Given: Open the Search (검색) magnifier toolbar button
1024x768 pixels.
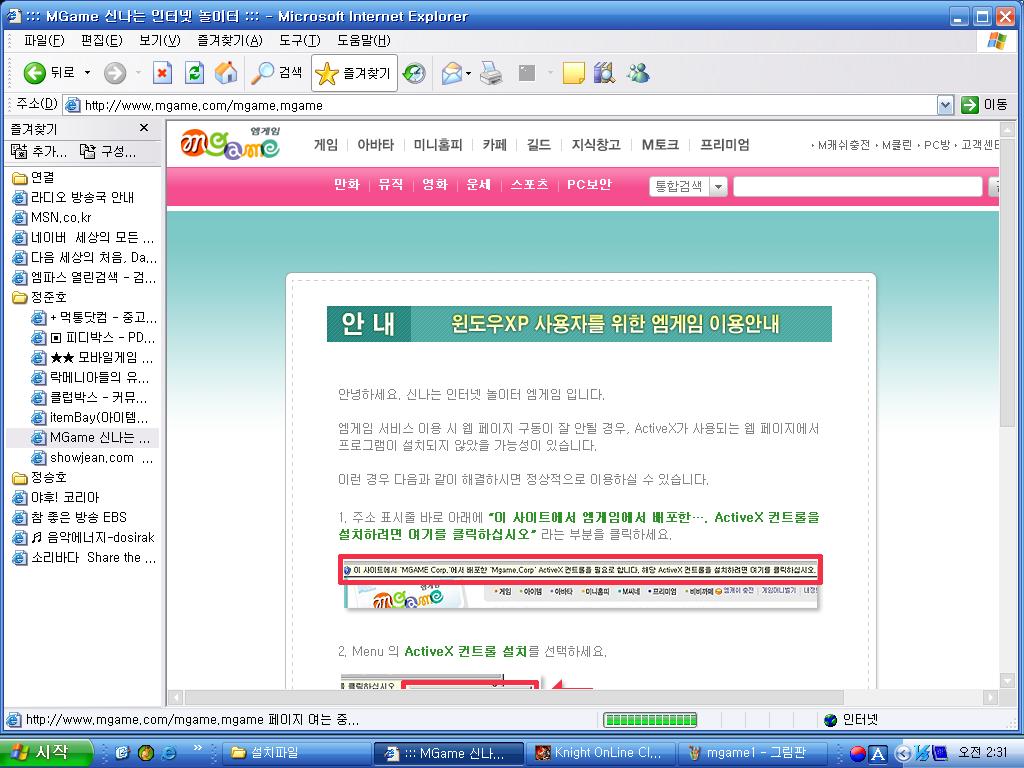Looking at the screenshot, I should (278, 72).
